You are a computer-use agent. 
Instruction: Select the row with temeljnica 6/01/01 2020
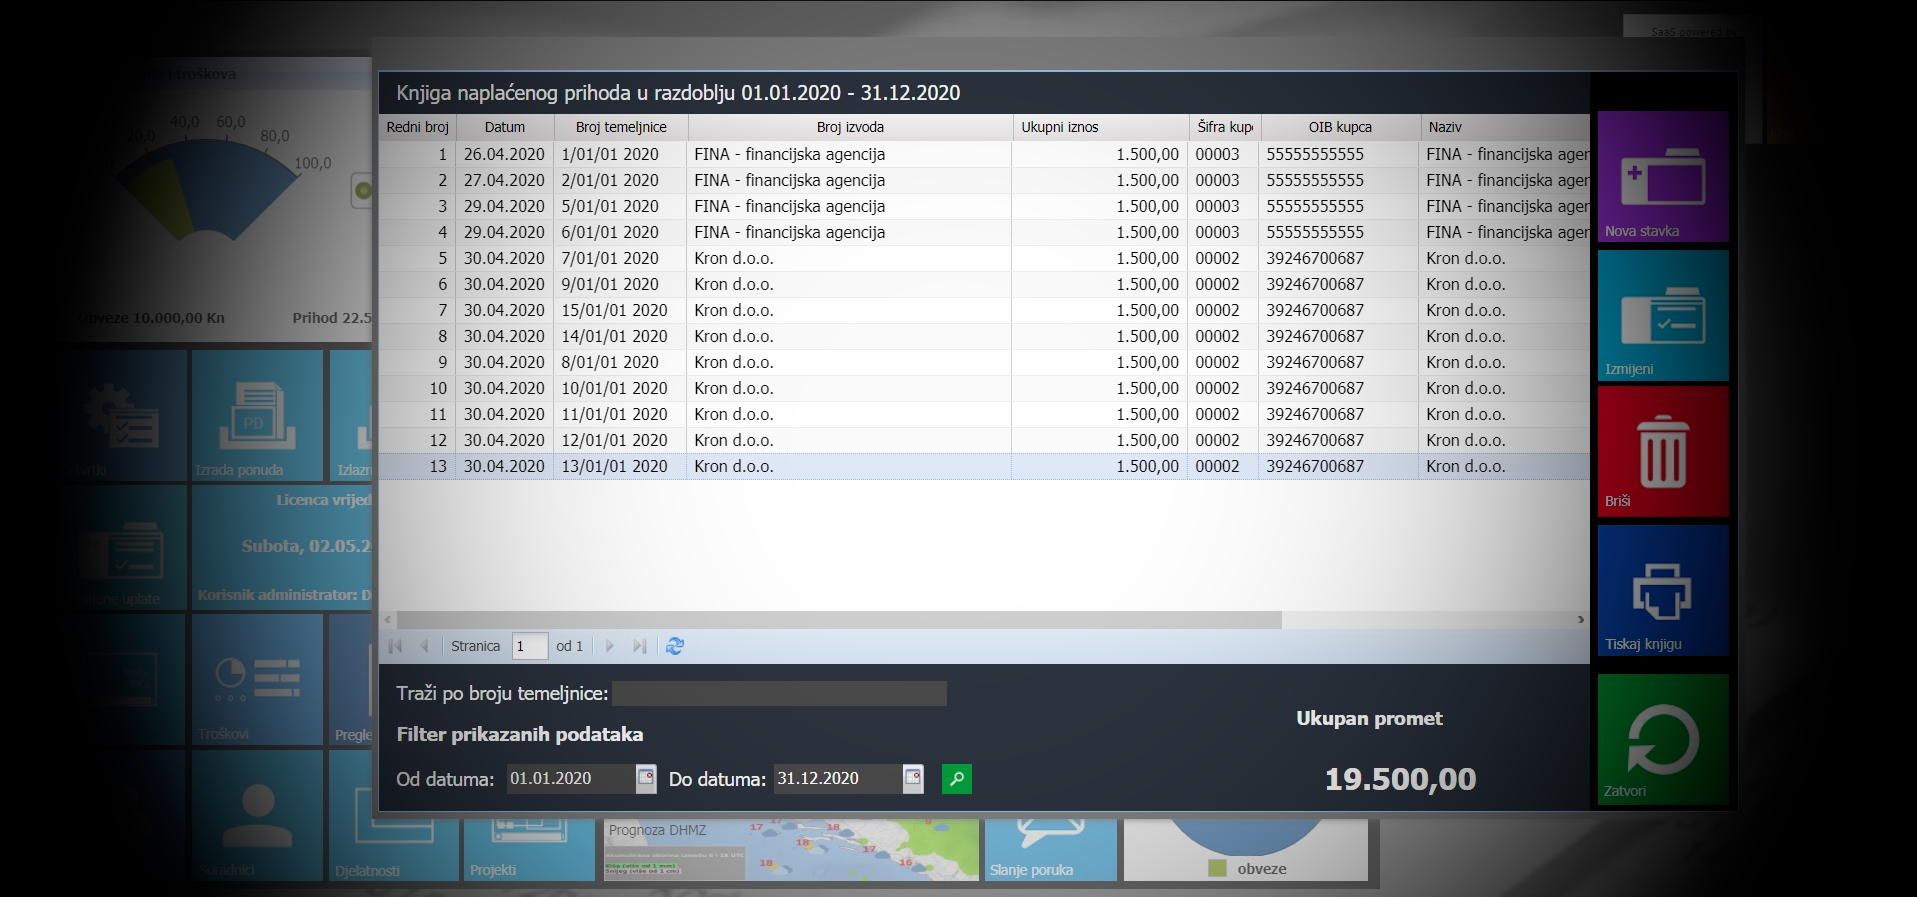[x=984, y=232]
